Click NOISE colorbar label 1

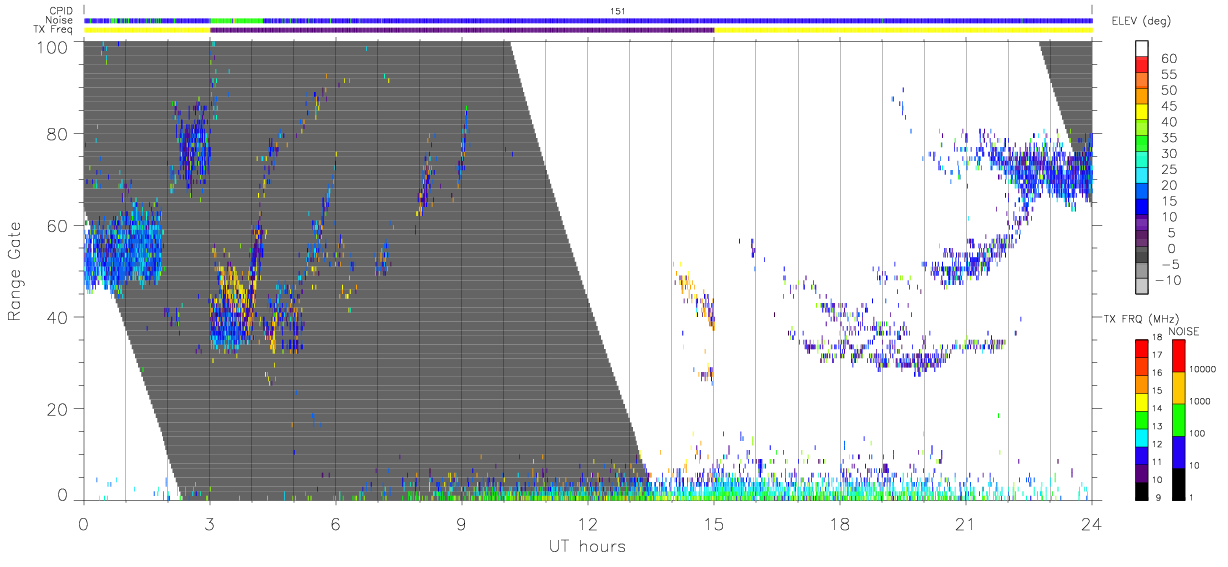(x=1192, y=497)
